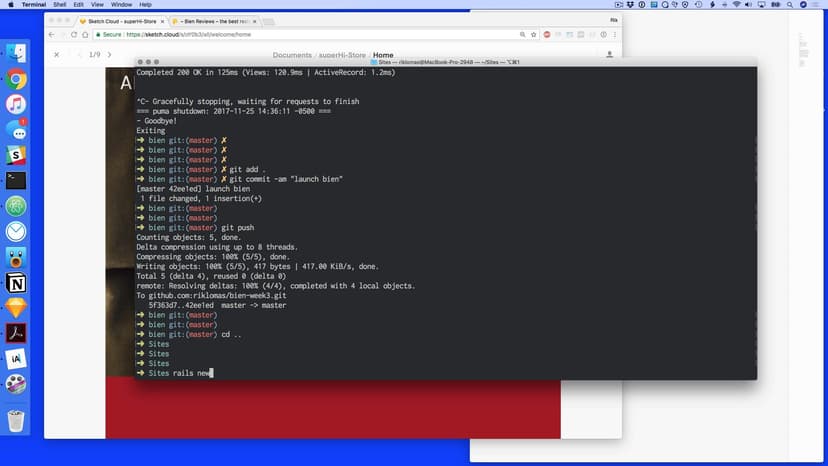The width and height of the screenshot is (828, 466).
Task: Launch iTunes from the dock
Action: tap(16, 104)
